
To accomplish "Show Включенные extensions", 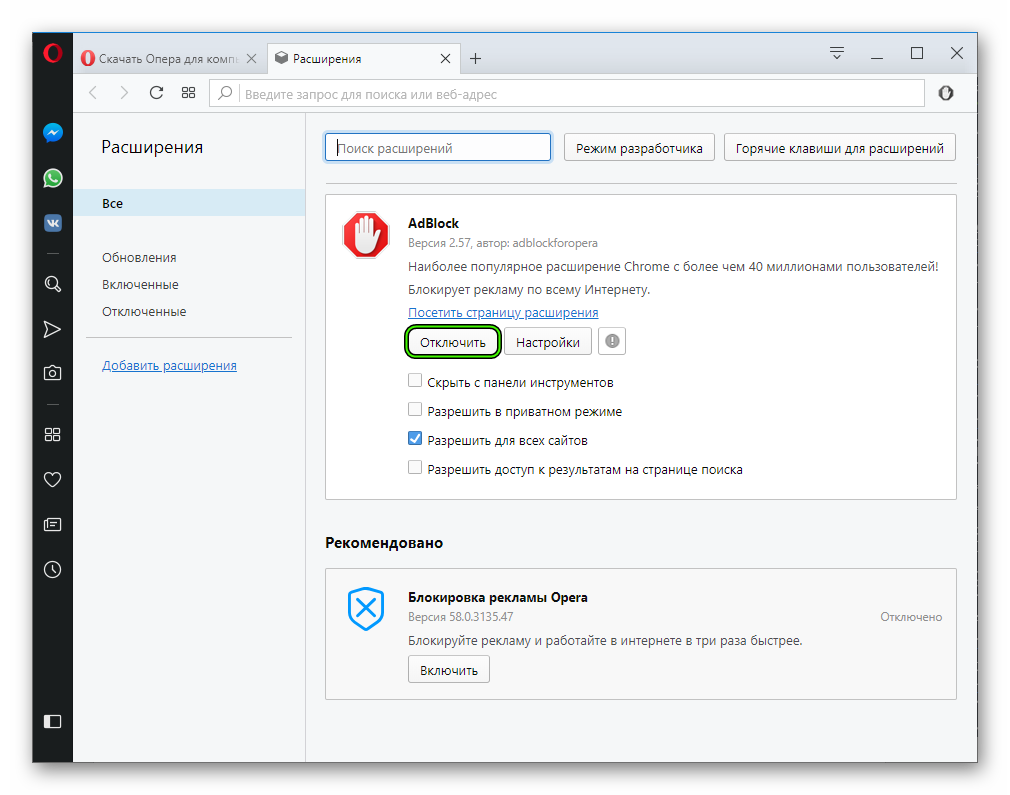I will pyautogui.click(x=140, y=285).
